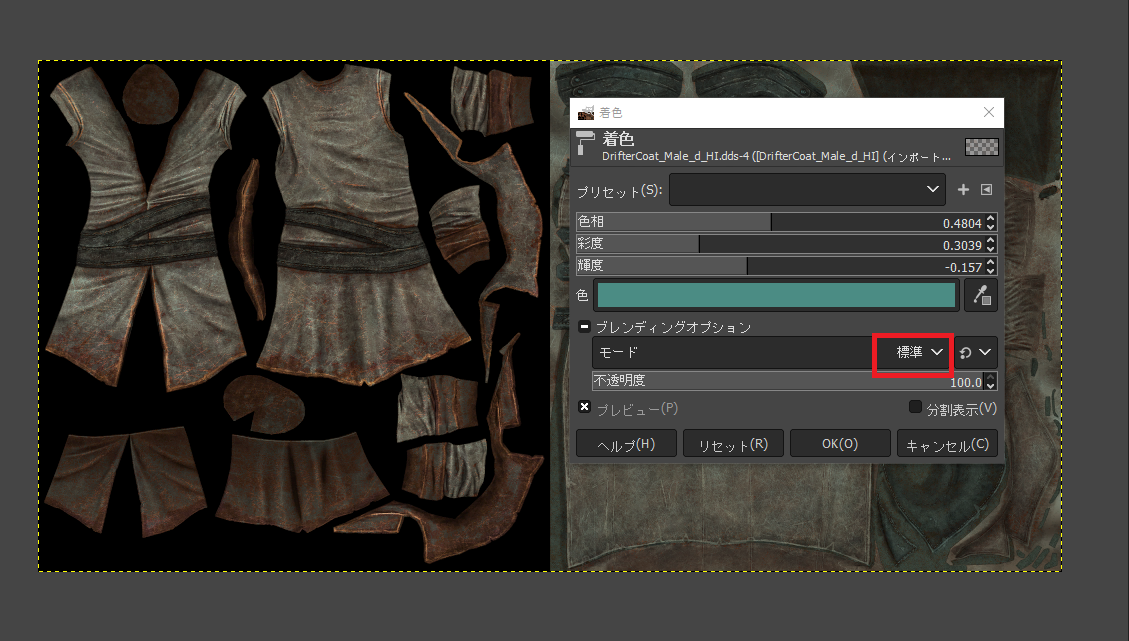Click the 彩度 saturation slider
Screen dimensions: 1129x641
tap(781, 244)
